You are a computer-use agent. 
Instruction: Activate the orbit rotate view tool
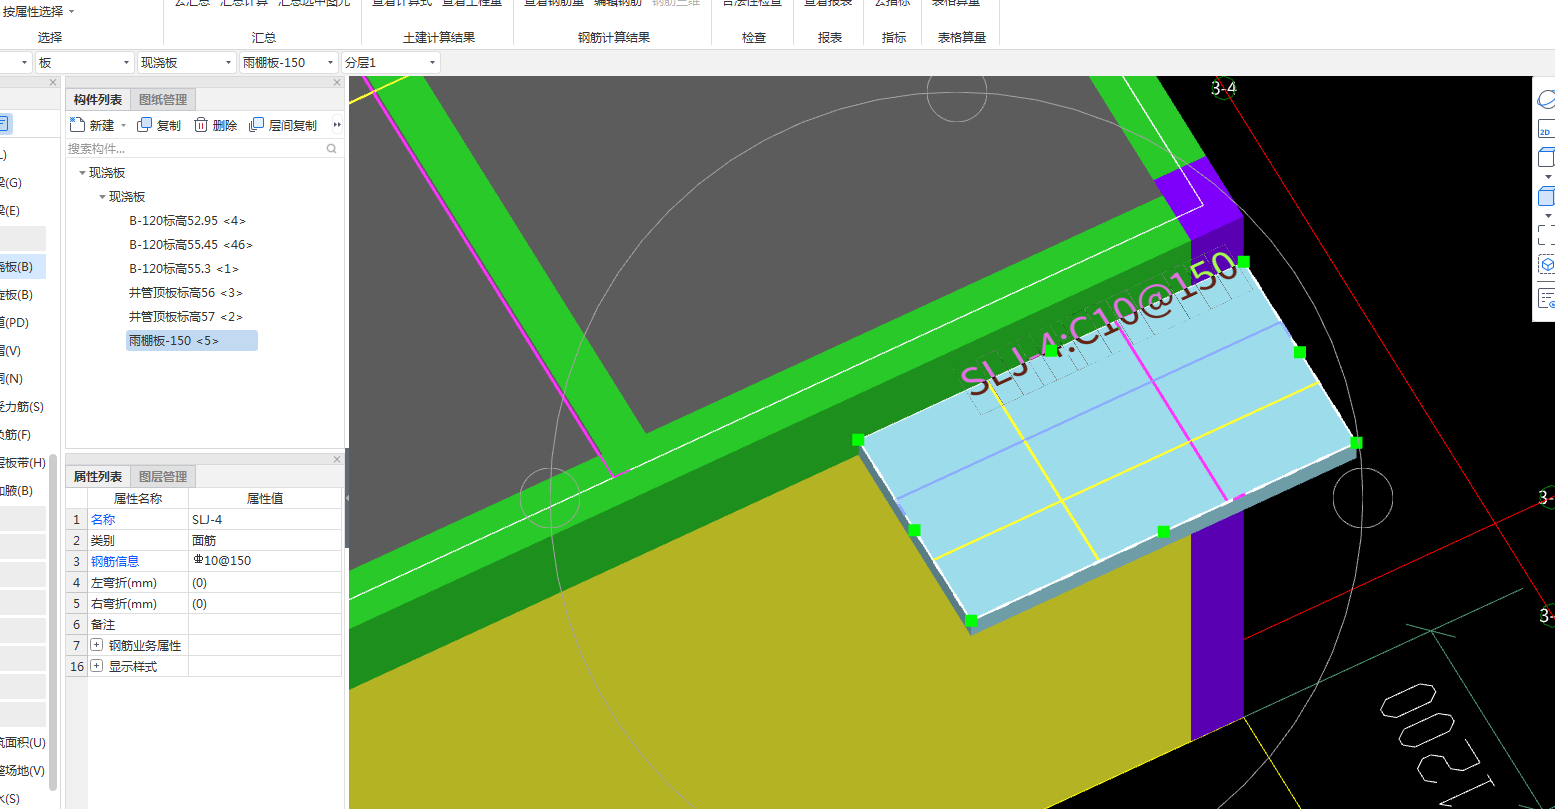[x=1546, y=99]
